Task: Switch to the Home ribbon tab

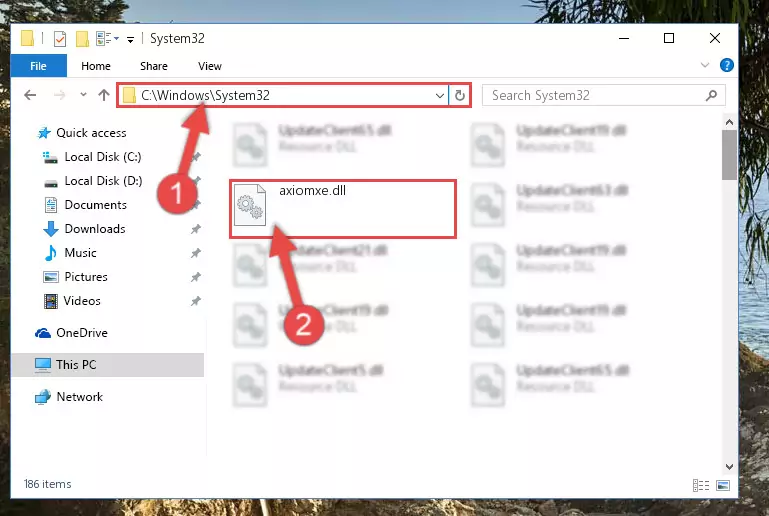Action: [96, 66]
